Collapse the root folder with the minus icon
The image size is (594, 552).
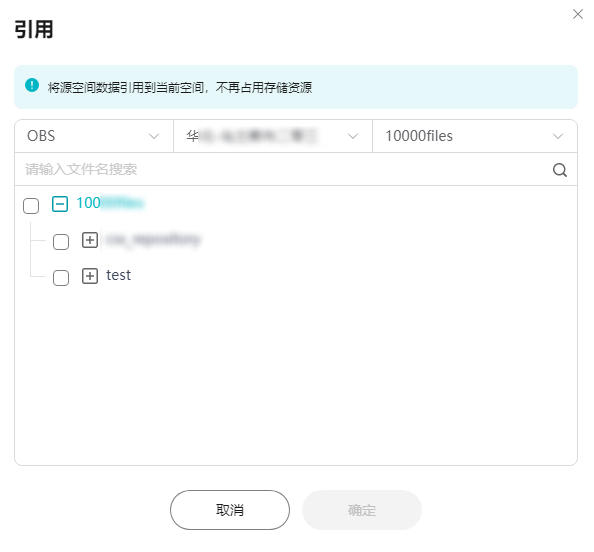coord(60,204)
